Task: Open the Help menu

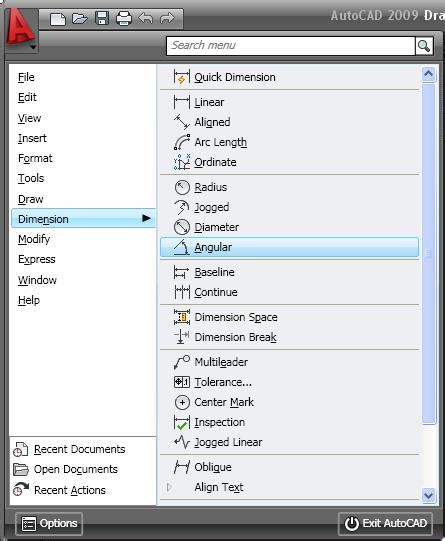Action: 29,300
